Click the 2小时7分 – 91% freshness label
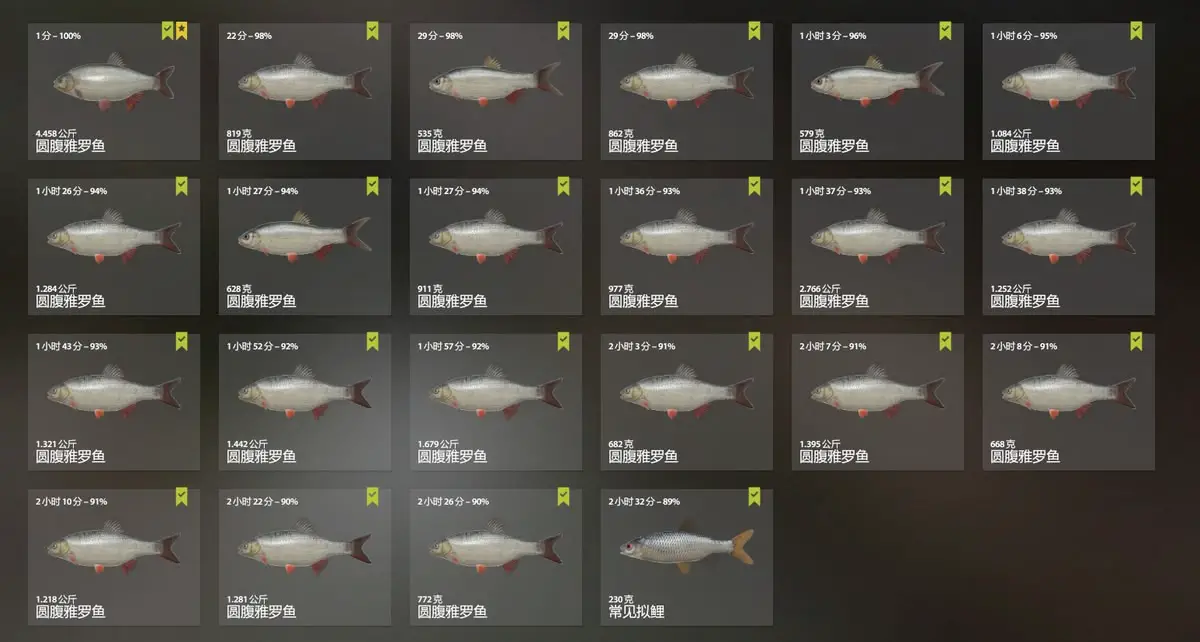1200x642 pixels. pyautogui.click(x=833, y=346)
